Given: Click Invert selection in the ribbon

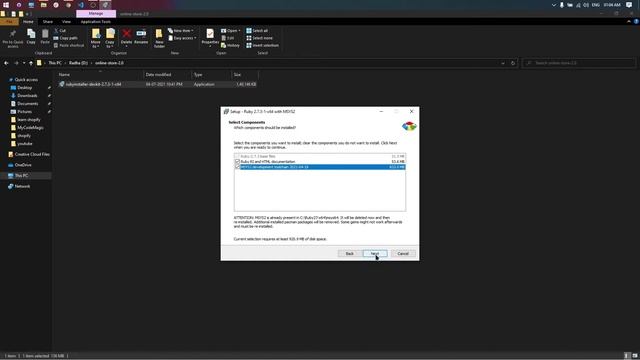Looking at the screenshot, I should tap(262, 45).
